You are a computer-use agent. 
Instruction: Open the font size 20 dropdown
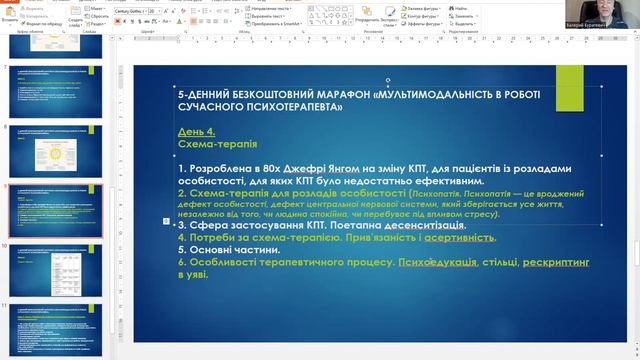coord(159,11)
